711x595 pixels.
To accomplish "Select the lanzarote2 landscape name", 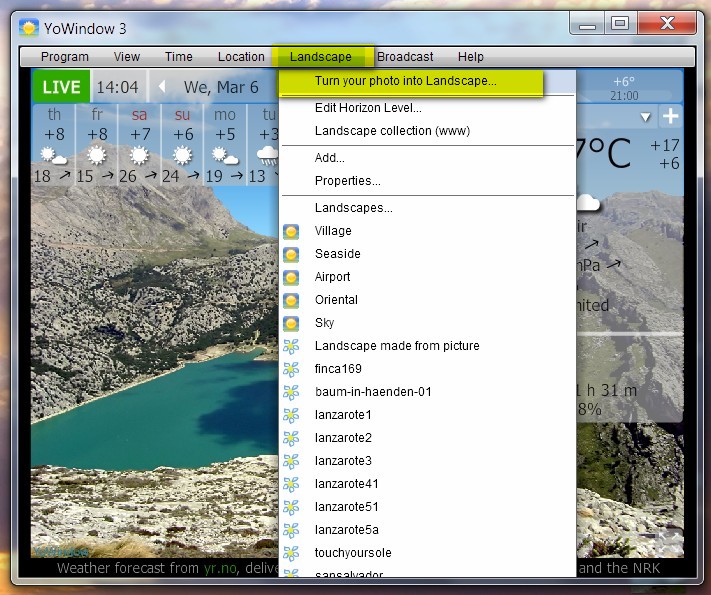I will click(x=343, y=438).
